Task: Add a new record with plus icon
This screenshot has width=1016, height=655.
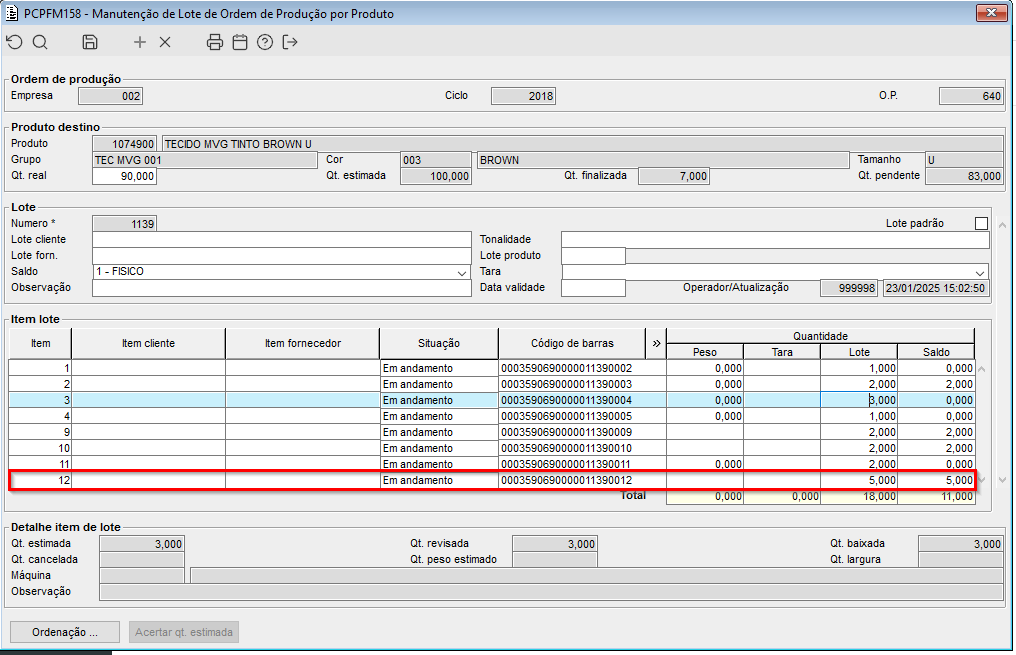Action: pyautogui.click(x=139, y=42)
